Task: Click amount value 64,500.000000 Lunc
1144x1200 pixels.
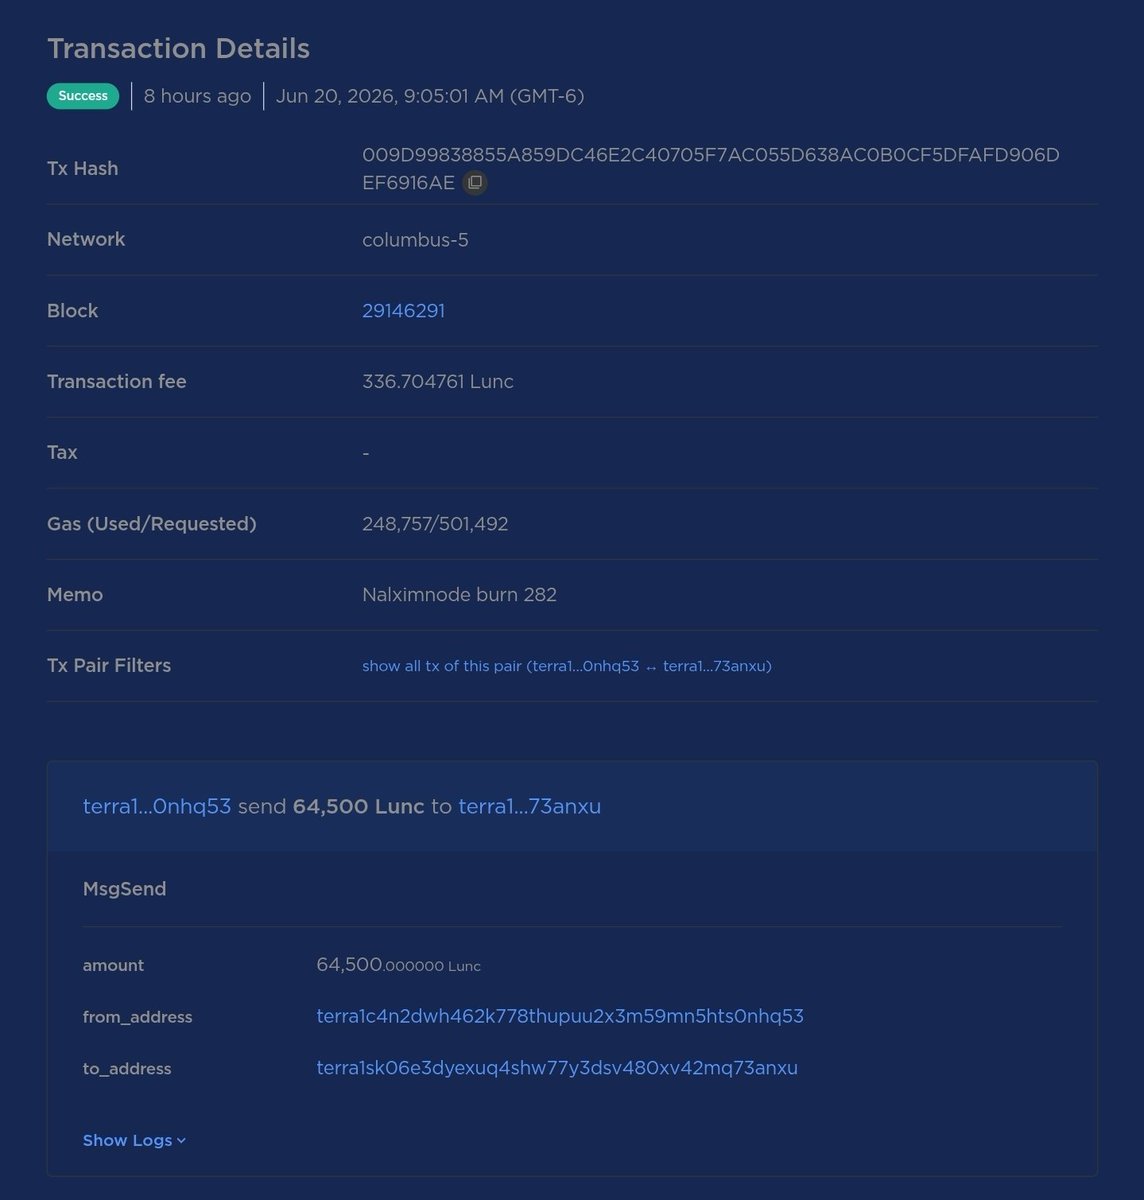Action: [398, 965]
